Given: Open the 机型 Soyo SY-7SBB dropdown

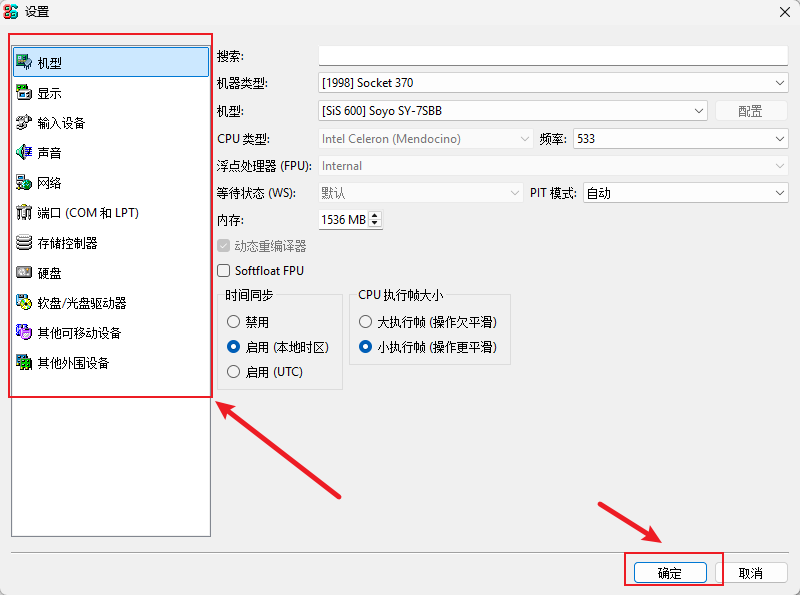Looking at the screenshot, I should [513, 111].
